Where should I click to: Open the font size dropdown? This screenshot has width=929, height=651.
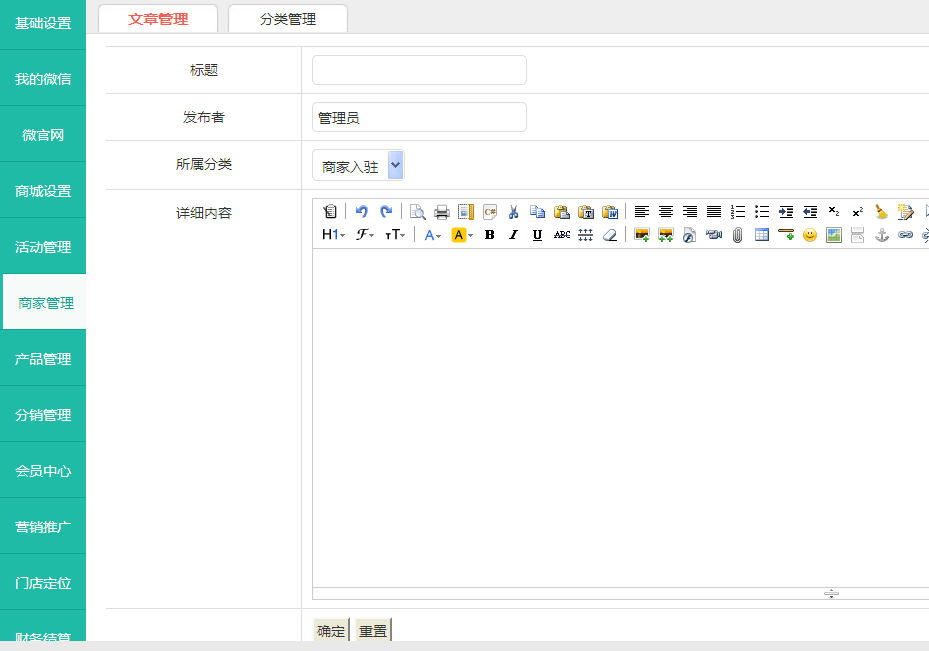pos(395,235)
